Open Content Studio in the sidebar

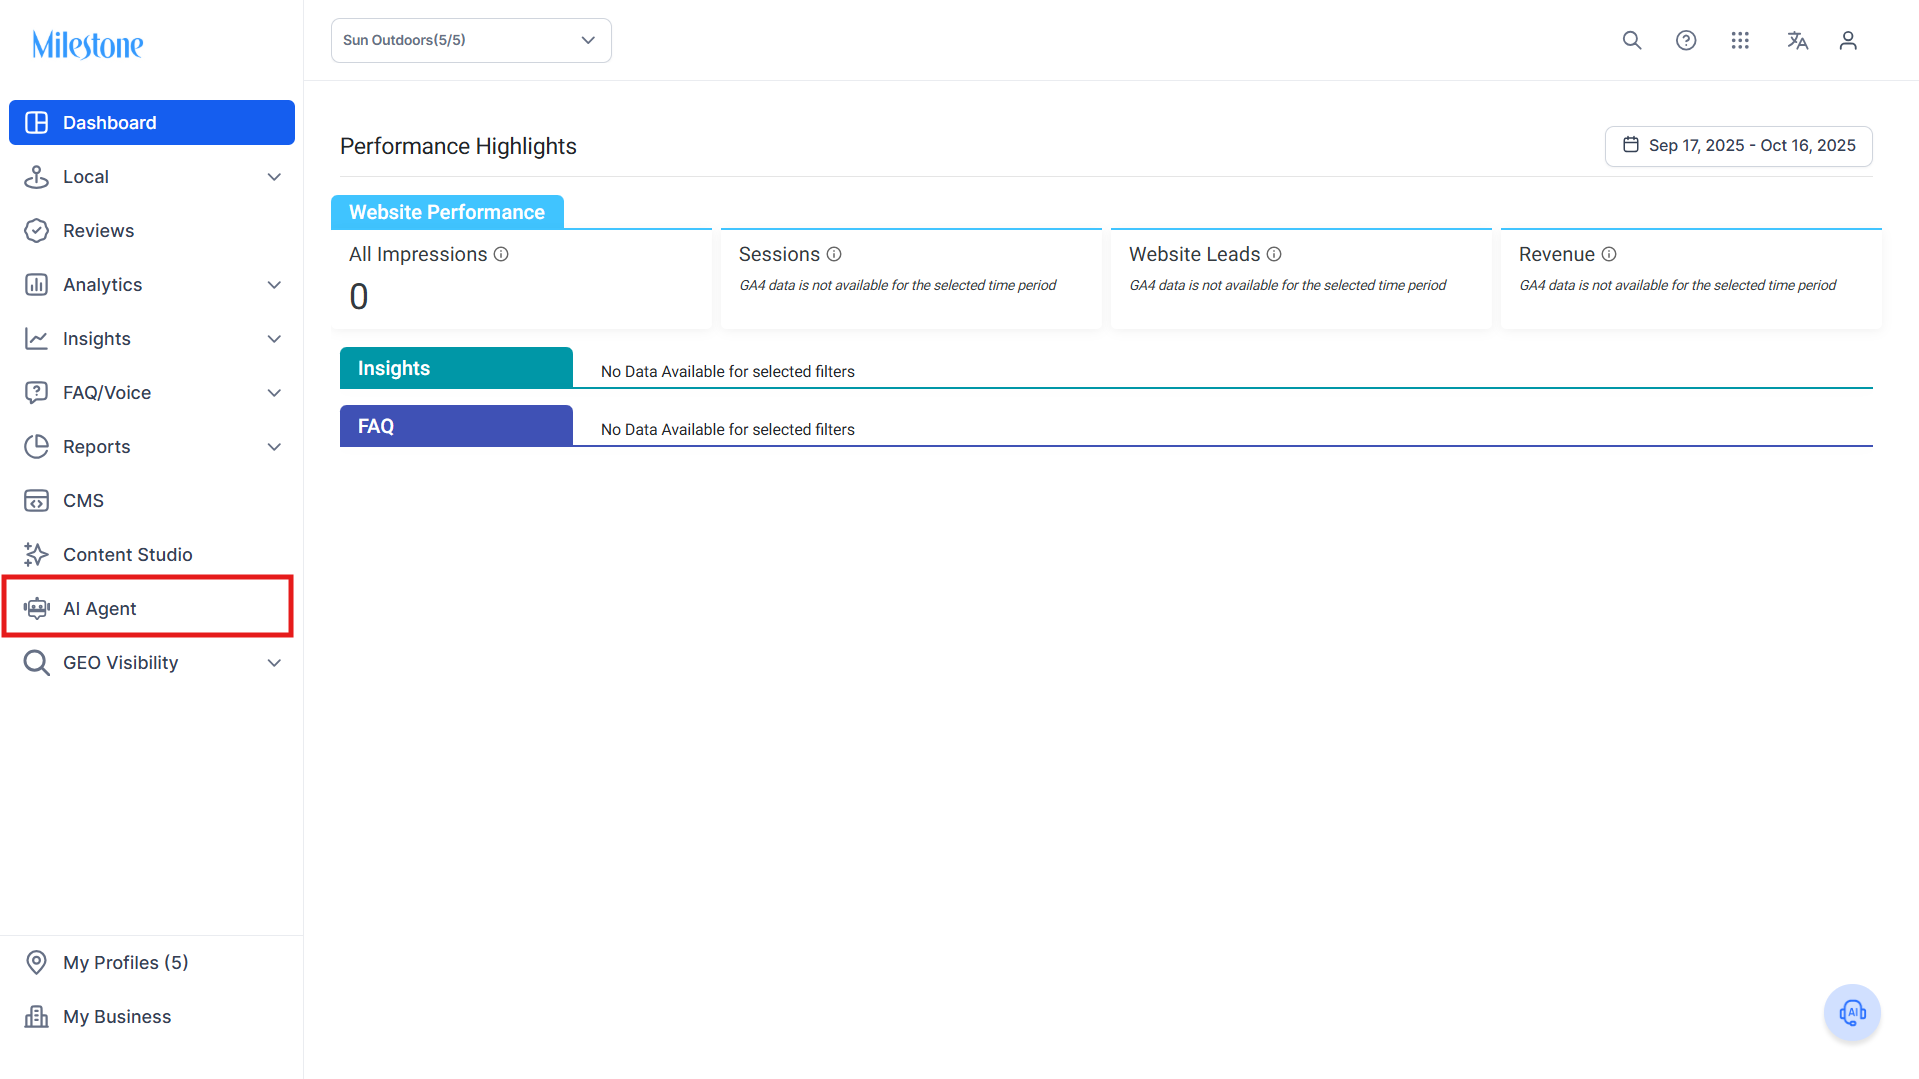(152, 555)
